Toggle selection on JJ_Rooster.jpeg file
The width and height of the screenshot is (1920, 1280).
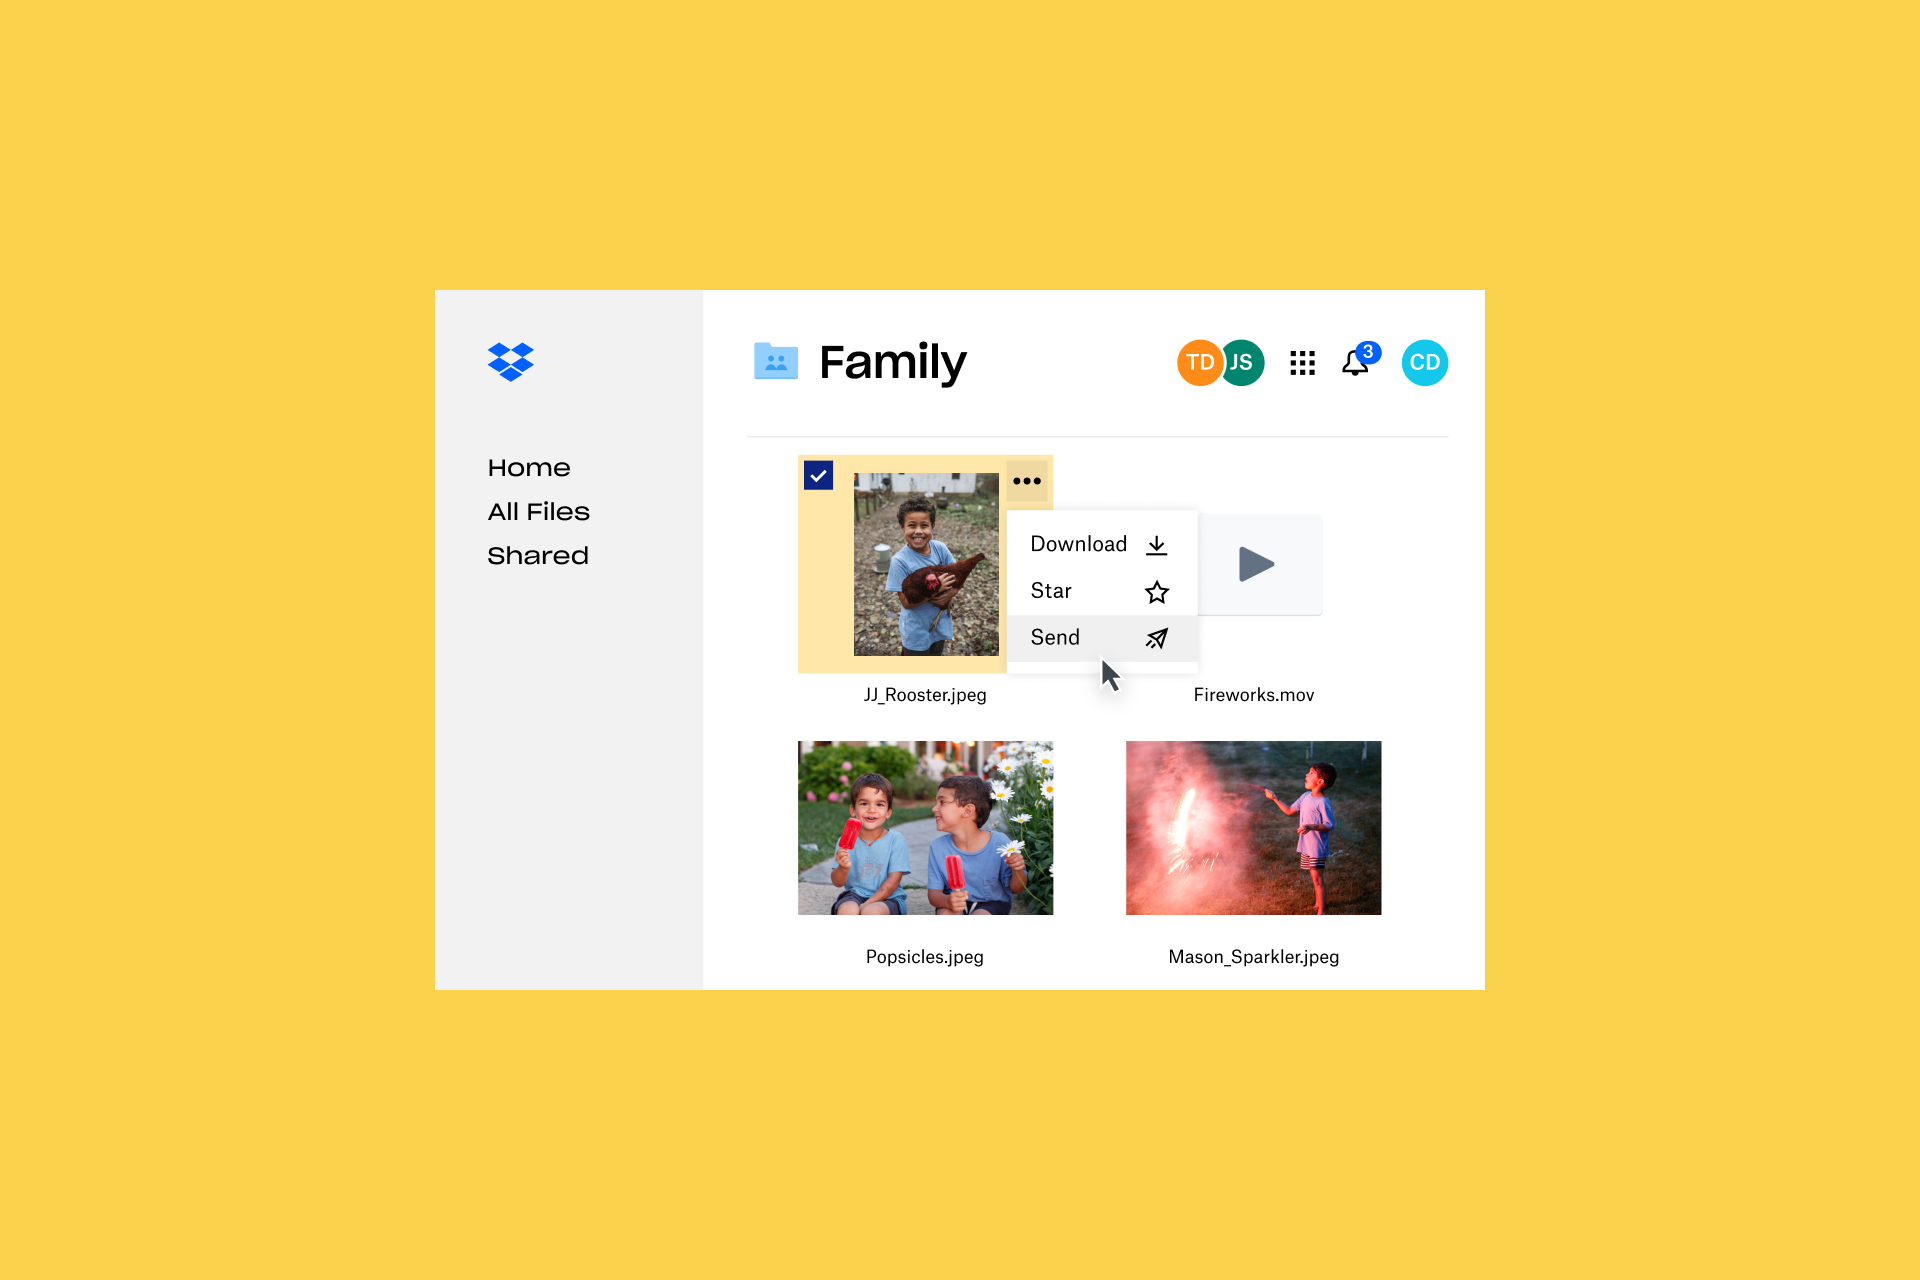(819, 474)
